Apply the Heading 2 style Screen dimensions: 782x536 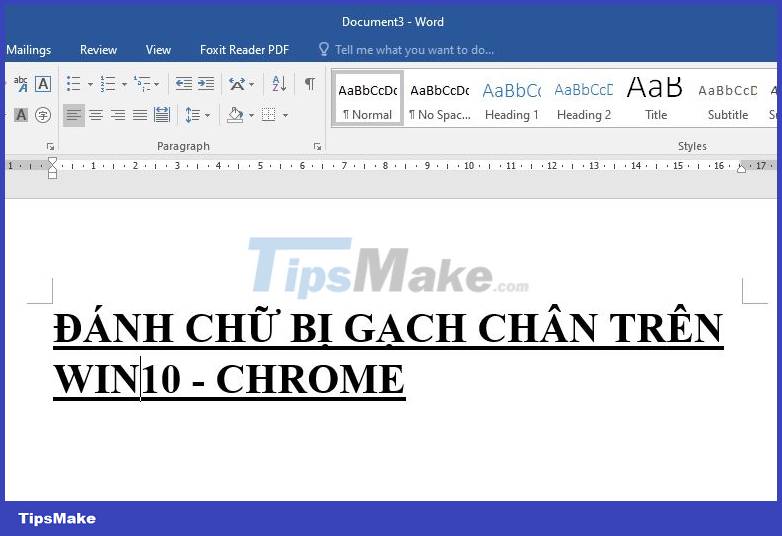[584, 98]
